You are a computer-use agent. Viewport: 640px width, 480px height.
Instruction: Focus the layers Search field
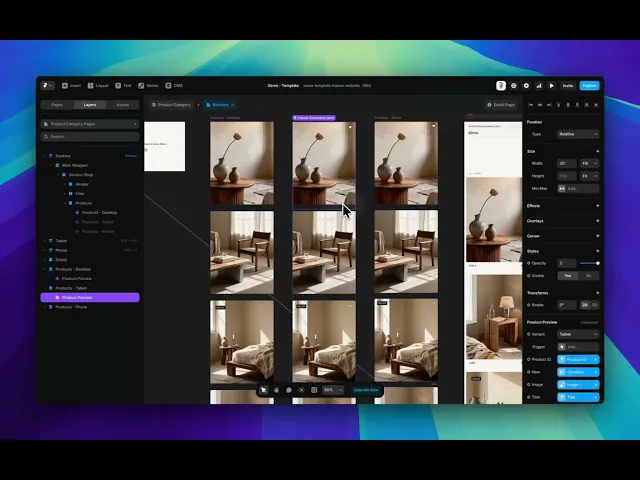tap(90, 137)
